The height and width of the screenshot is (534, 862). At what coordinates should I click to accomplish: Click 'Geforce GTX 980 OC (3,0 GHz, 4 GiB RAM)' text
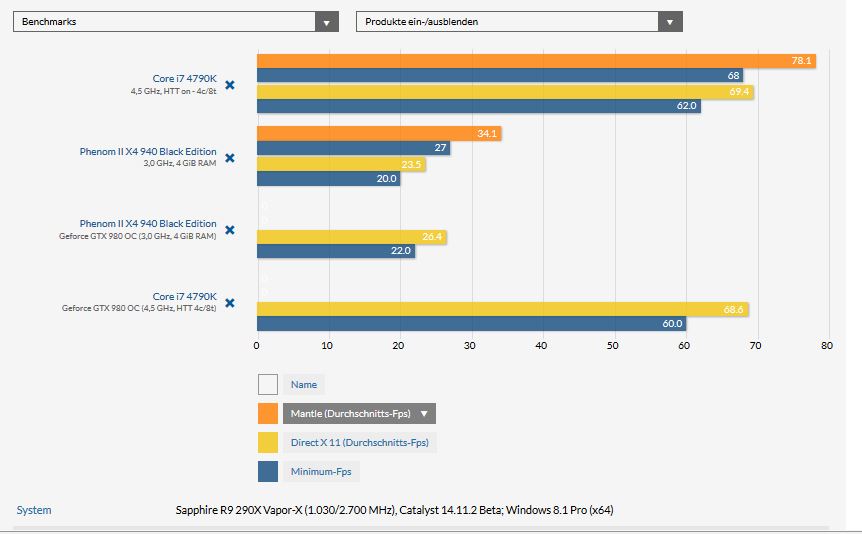[x=137, y=236]
